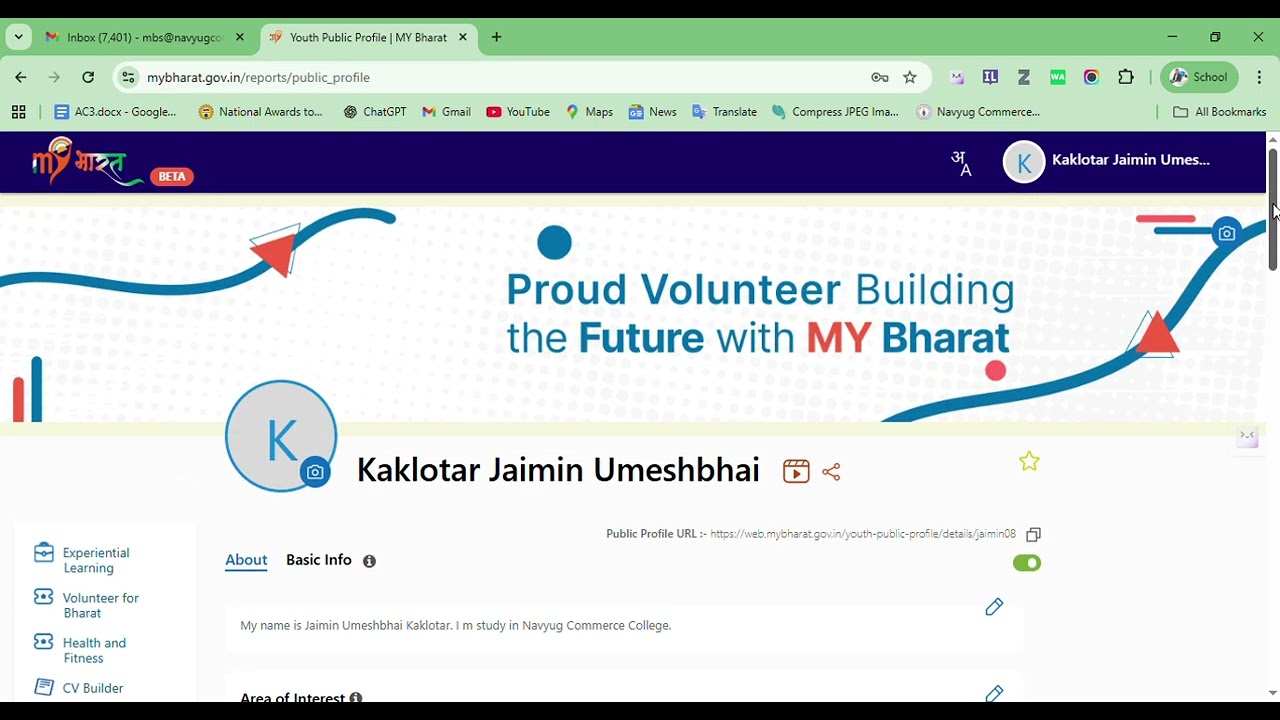View site information in the address bar
The image size is (1280, 720).
128,77
